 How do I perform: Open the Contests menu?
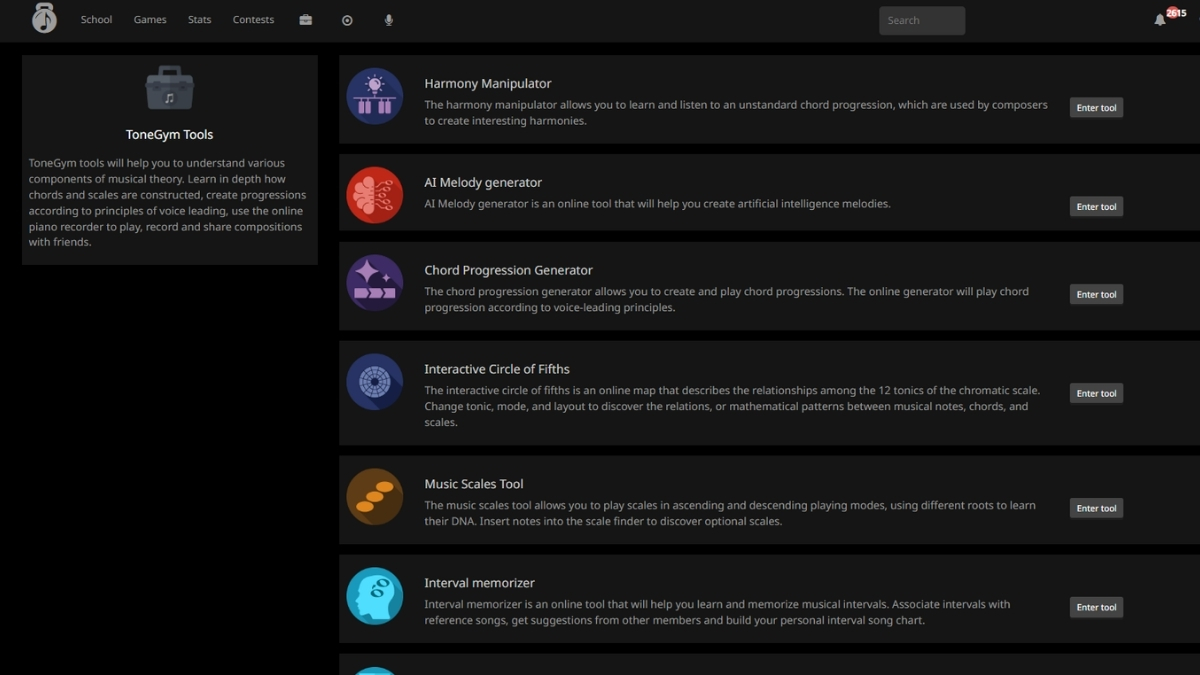[x=253, y=20]
